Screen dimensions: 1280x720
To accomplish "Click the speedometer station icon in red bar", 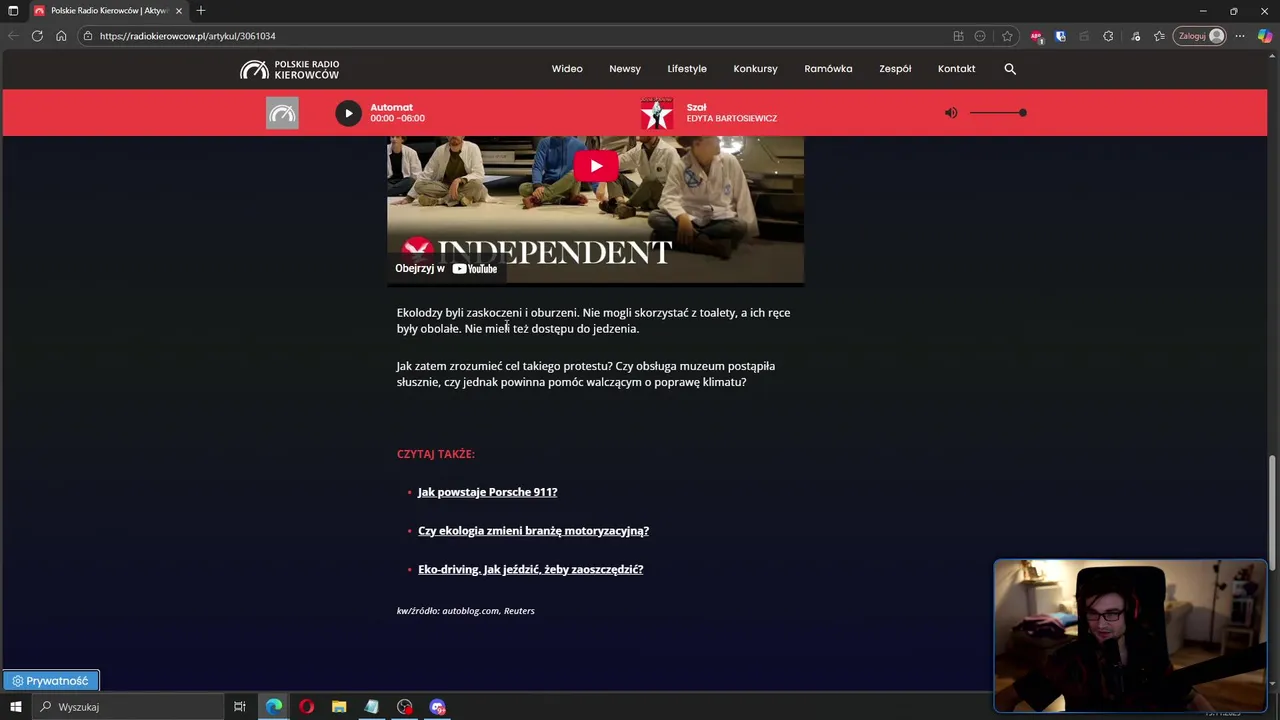I will point(282,113).
